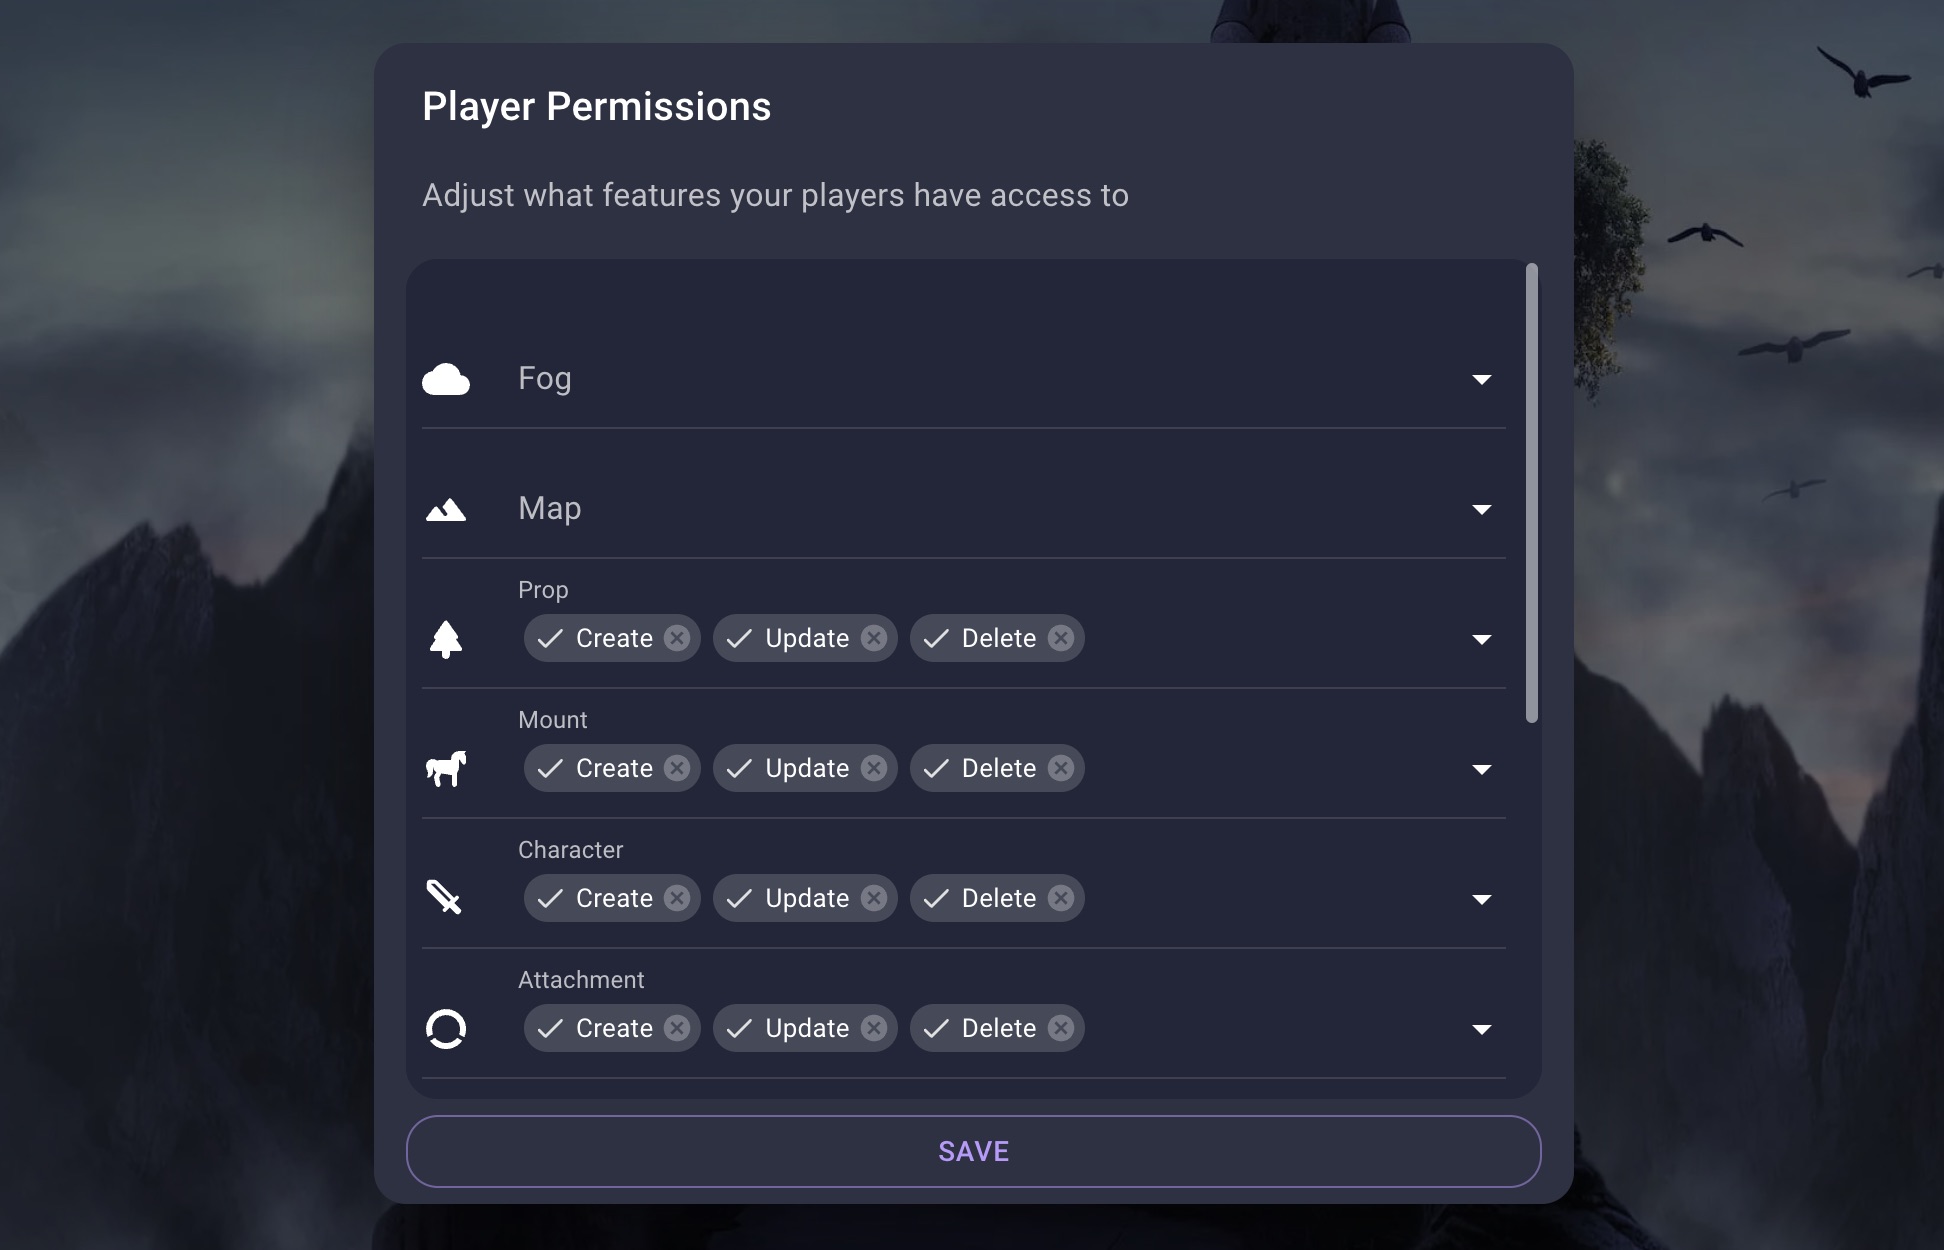The width and height of the screenshot is (1944, 1250).
Task: Click the checkmark inside Prop's Create chip
Action: 549,638
